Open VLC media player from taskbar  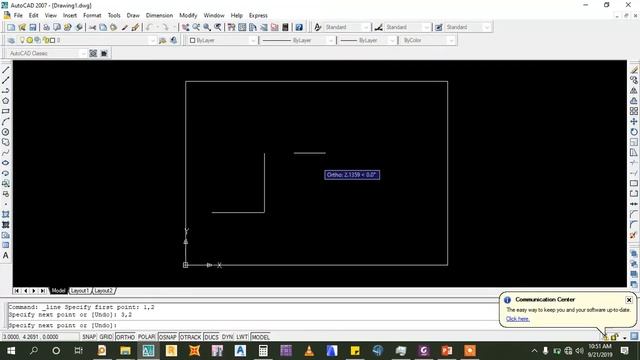pos(309,351)
